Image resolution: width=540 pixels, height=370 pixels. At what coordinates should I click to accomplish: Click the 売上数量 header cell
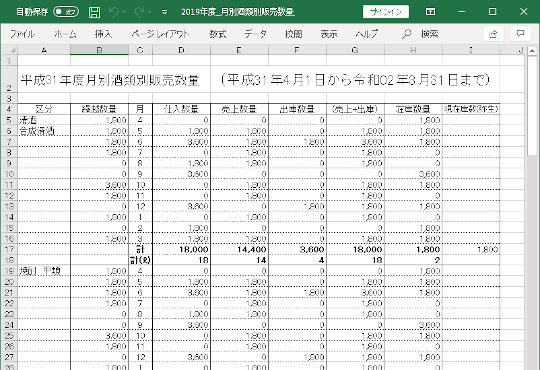click(x=239, y=109)
